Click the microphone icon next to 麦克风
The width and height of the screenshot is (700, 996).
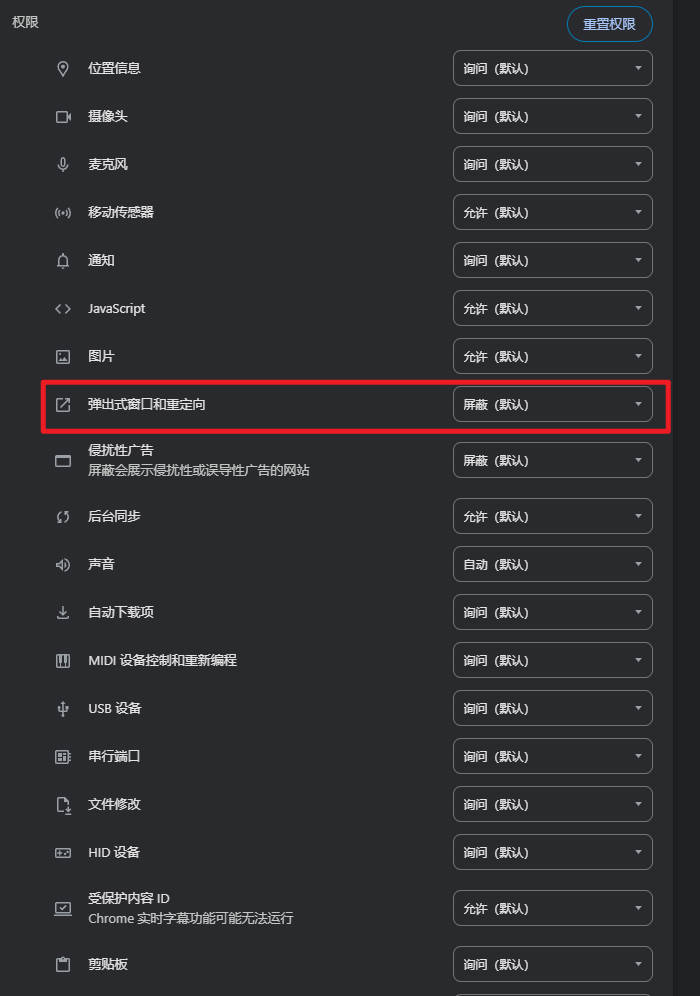[x=62, y=164]
